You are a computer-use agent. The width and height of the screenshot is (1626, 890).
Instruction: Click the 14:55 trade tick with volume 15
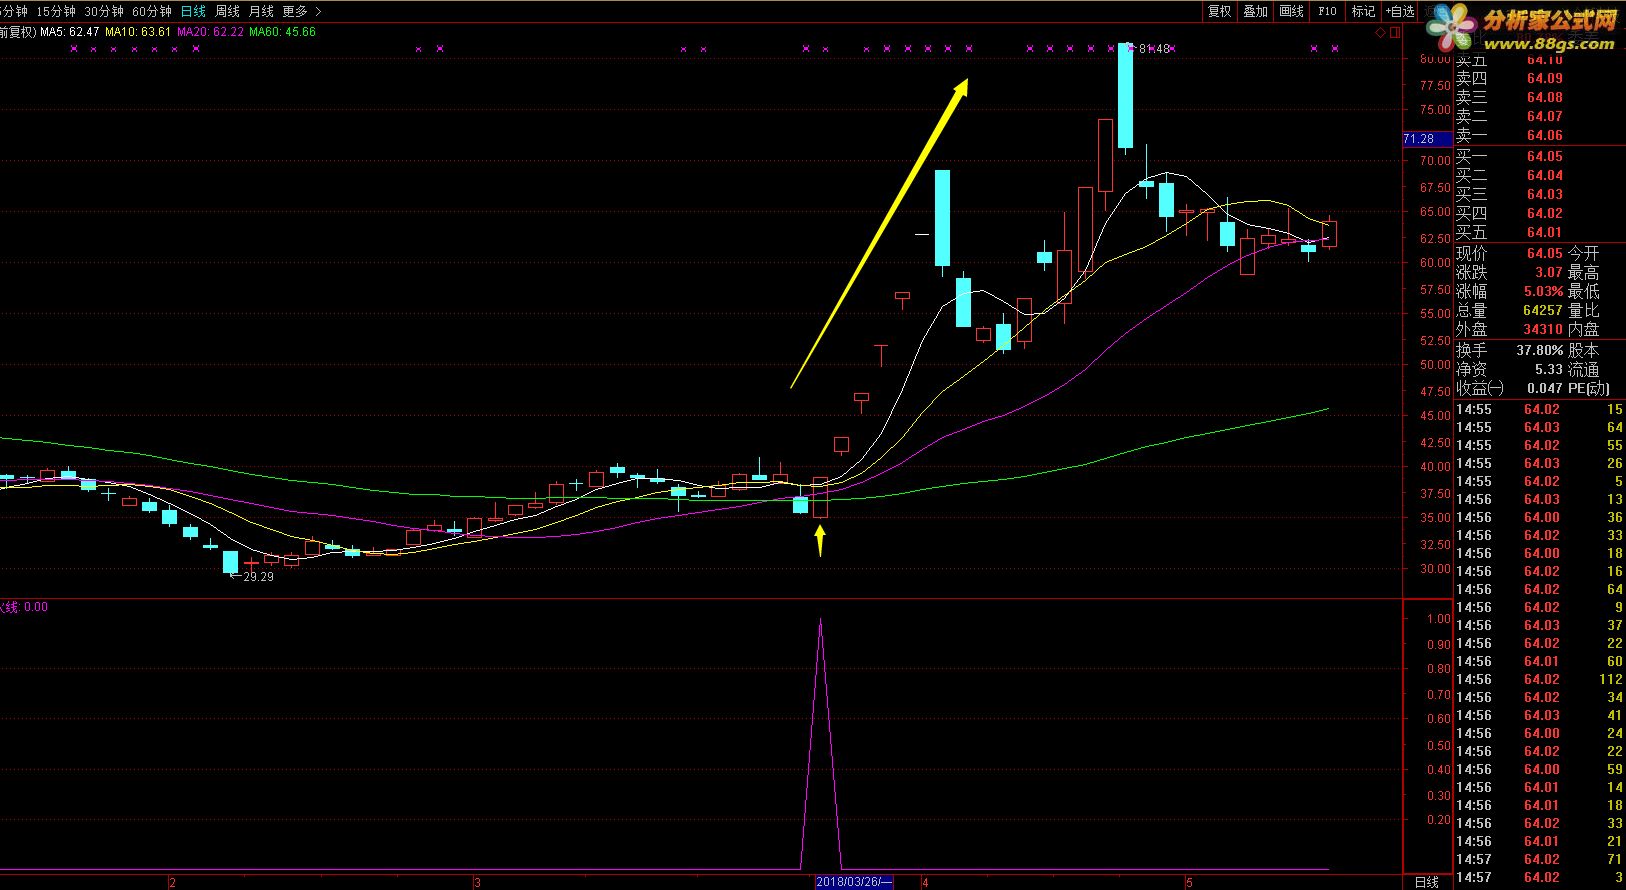click(1540, 409)
